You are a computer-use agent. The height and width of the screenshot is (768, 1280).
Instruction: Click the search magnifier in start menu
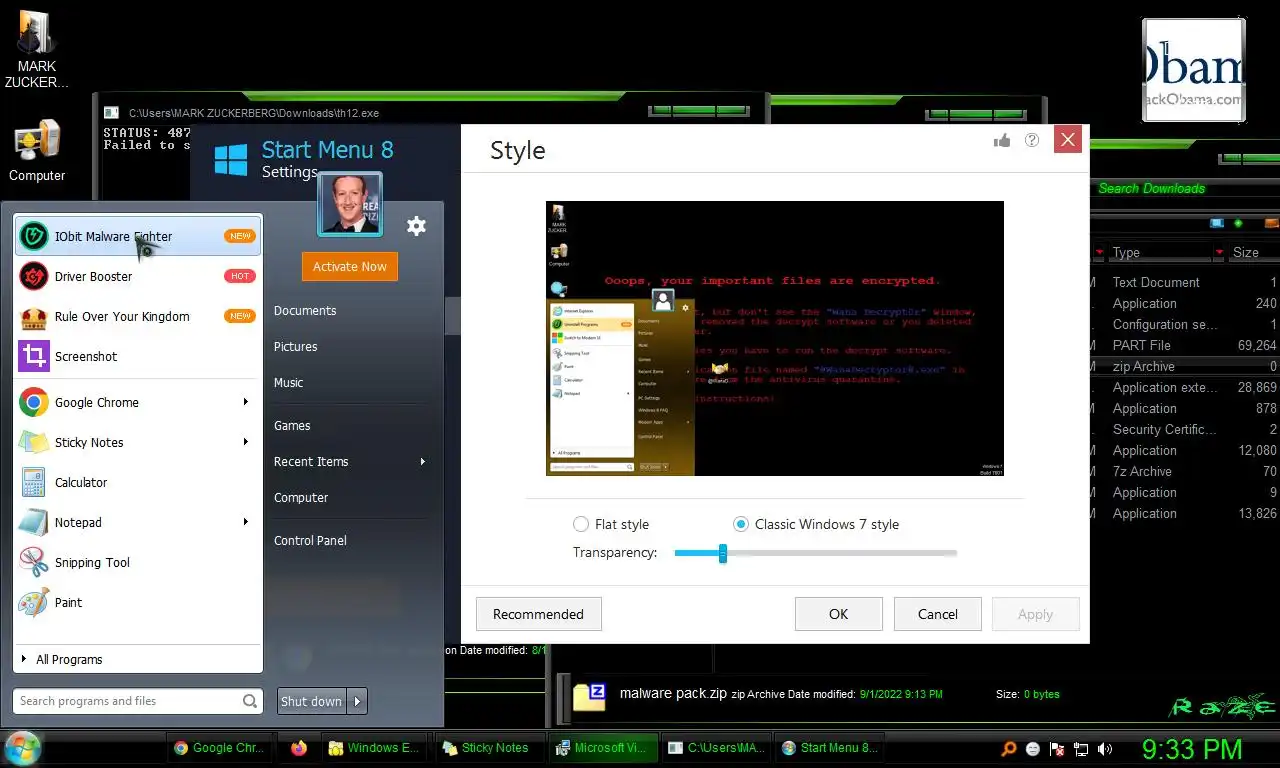click(250, 701)
